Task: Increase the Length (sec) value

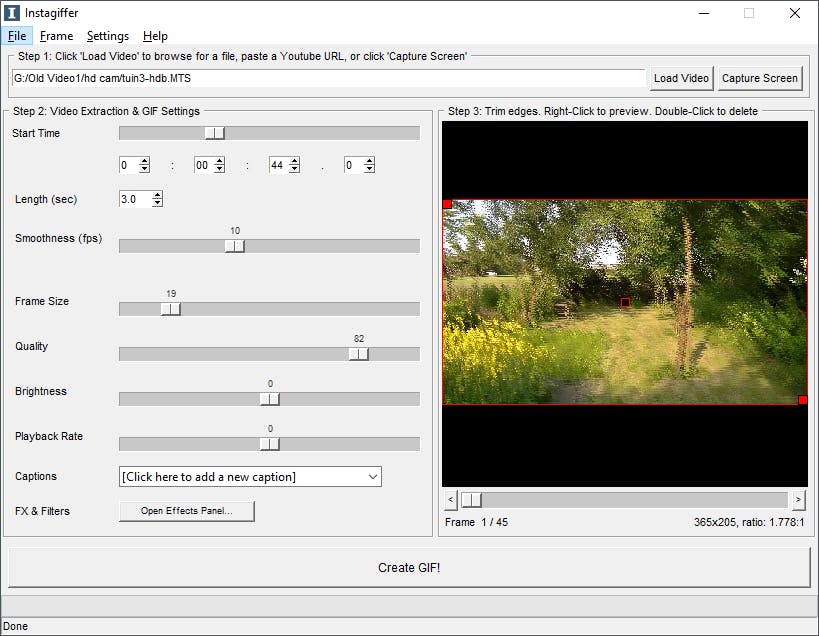Action: coord(157,195)
